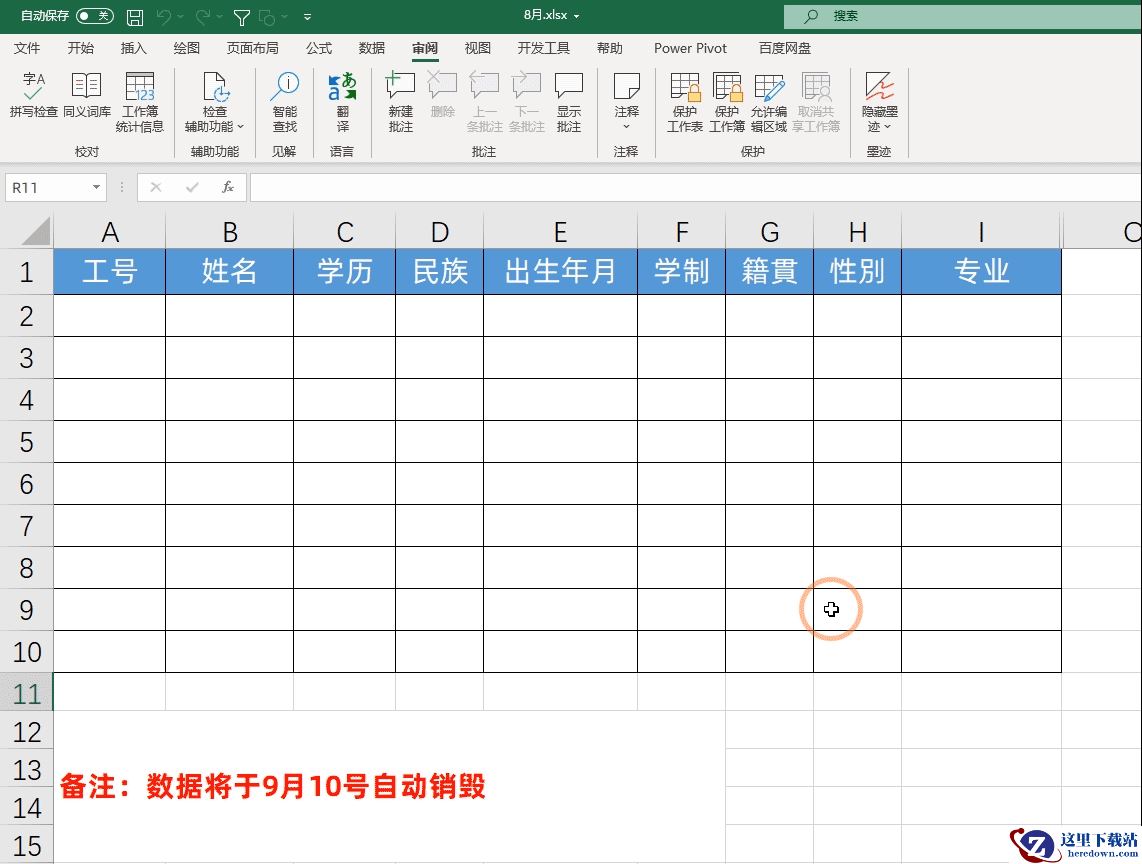Open the 注释 notes menu
Screen dimensions: 1142x864
coord(626,102)
